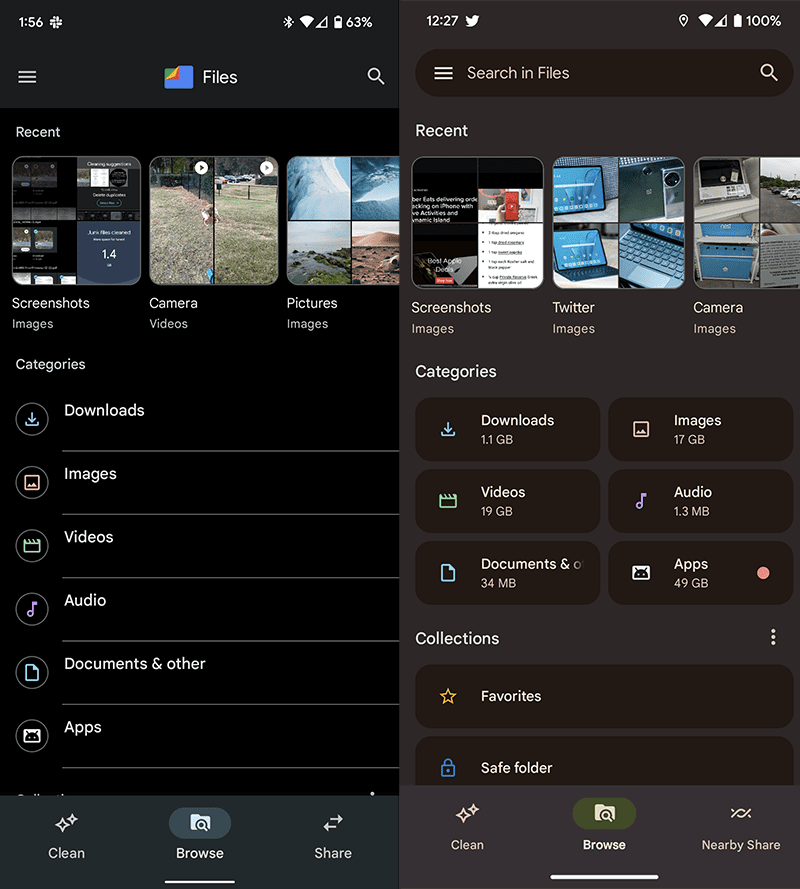The image size is (800, 889).
Task: Switch to the Clean tab beside Nearby Share
Action: 467,825
